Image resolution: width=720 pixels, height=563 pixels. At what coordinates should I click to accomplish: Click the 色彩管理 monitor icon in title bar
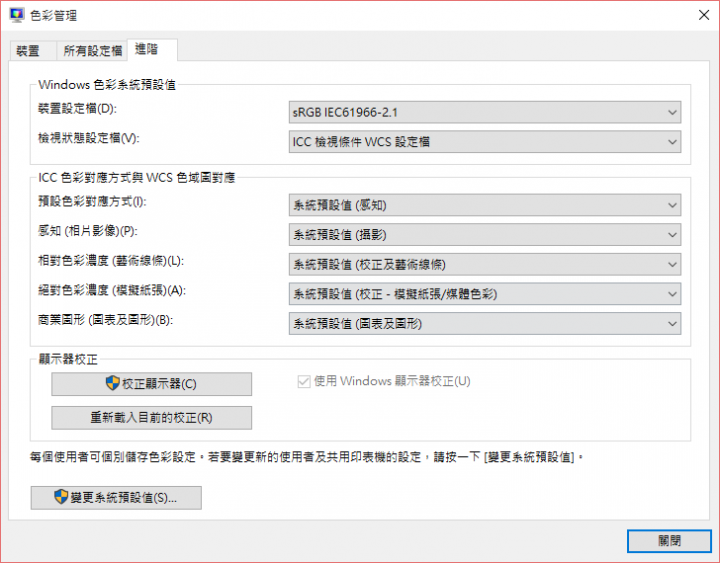tap(17, 16)
